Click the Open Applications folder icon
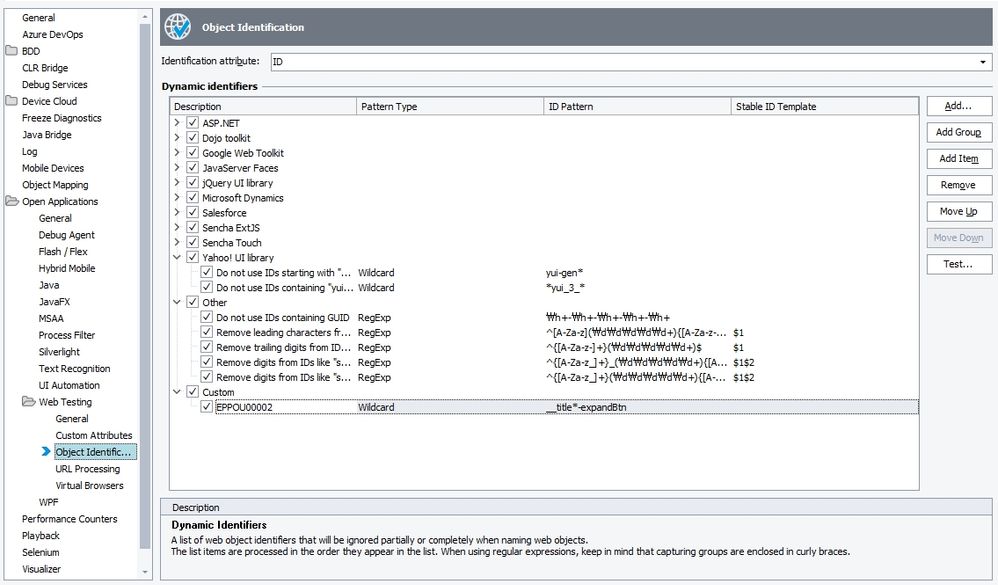The width and height of the screenshot is (998, 585). (x=12, y=201)
